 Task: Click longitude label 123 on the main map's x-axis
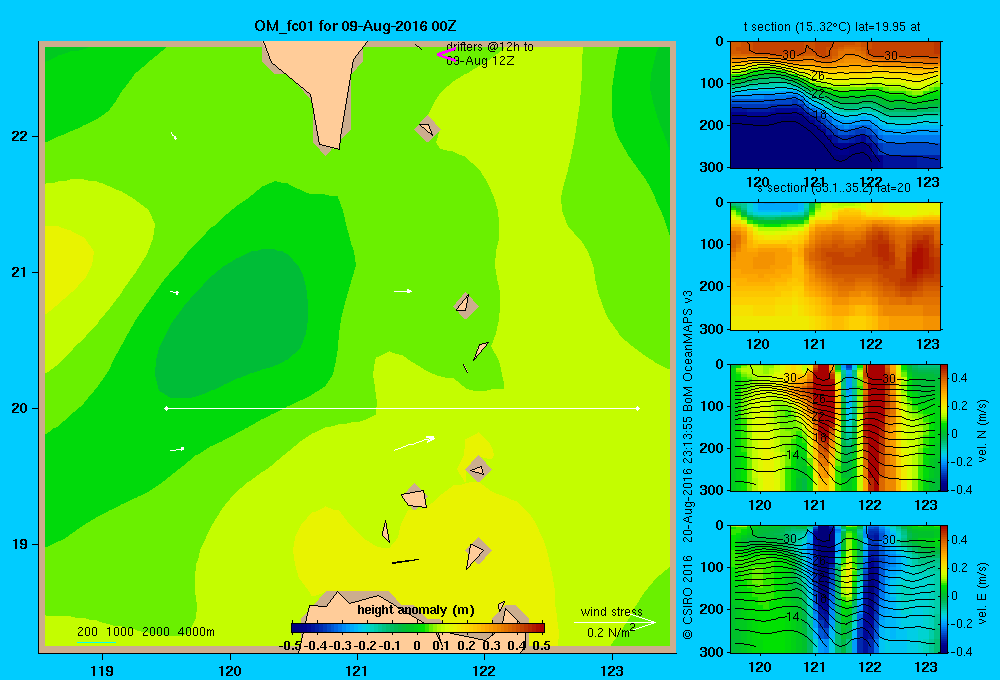pos(612,670)
